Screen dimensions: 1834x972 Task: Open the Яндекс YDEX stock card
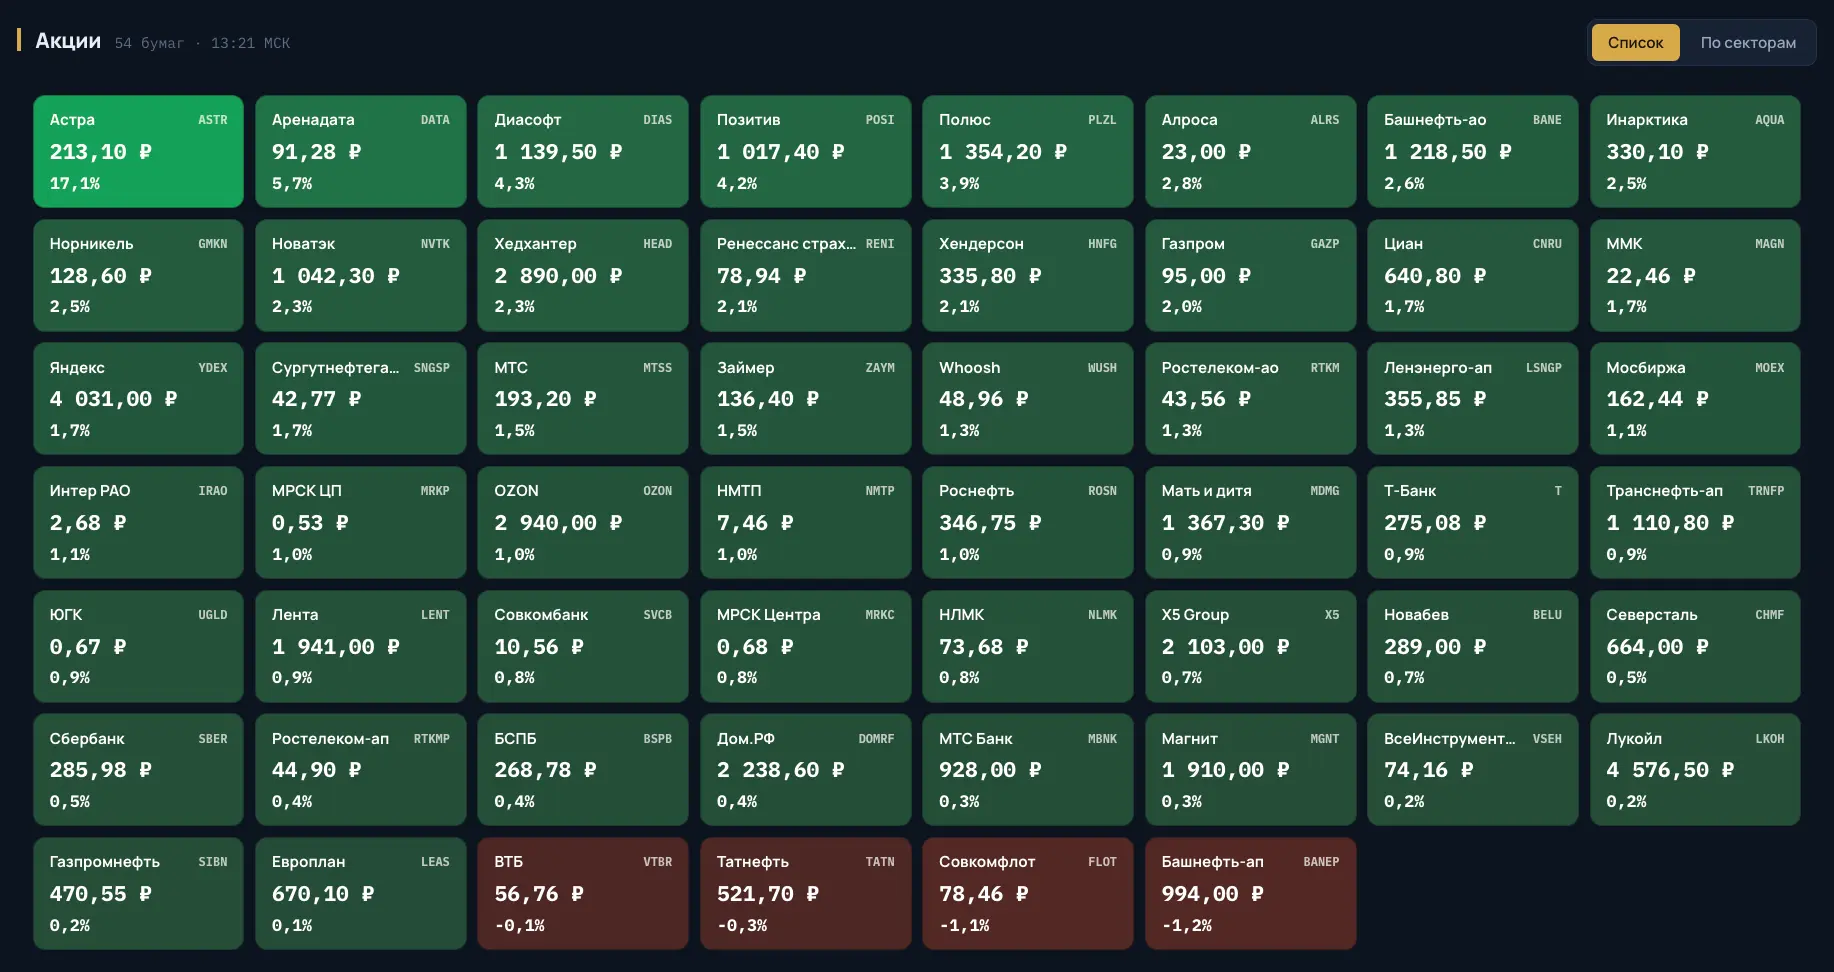pyautogui.click(x=139, y=399)
